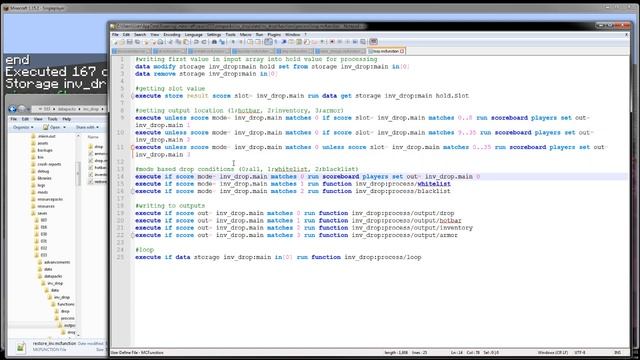
Task: Open the Language menu in Notepad++
Action: [x=193, y=35]
